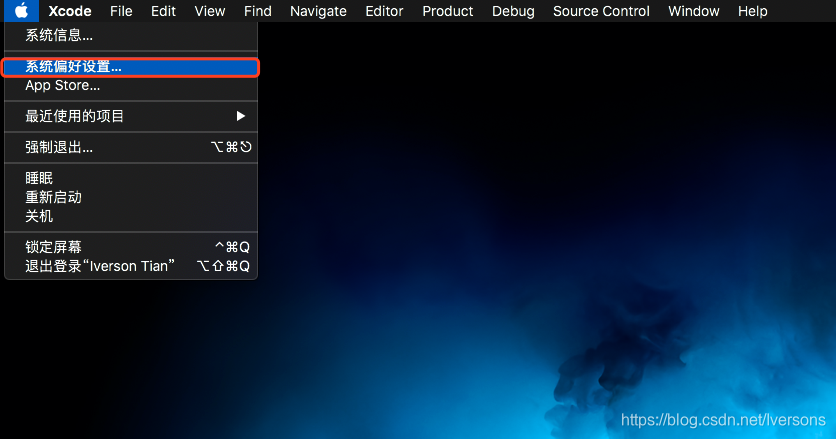Click the Apple logo menu icon
Screen dimensions: 836x439
coord(21,11)
